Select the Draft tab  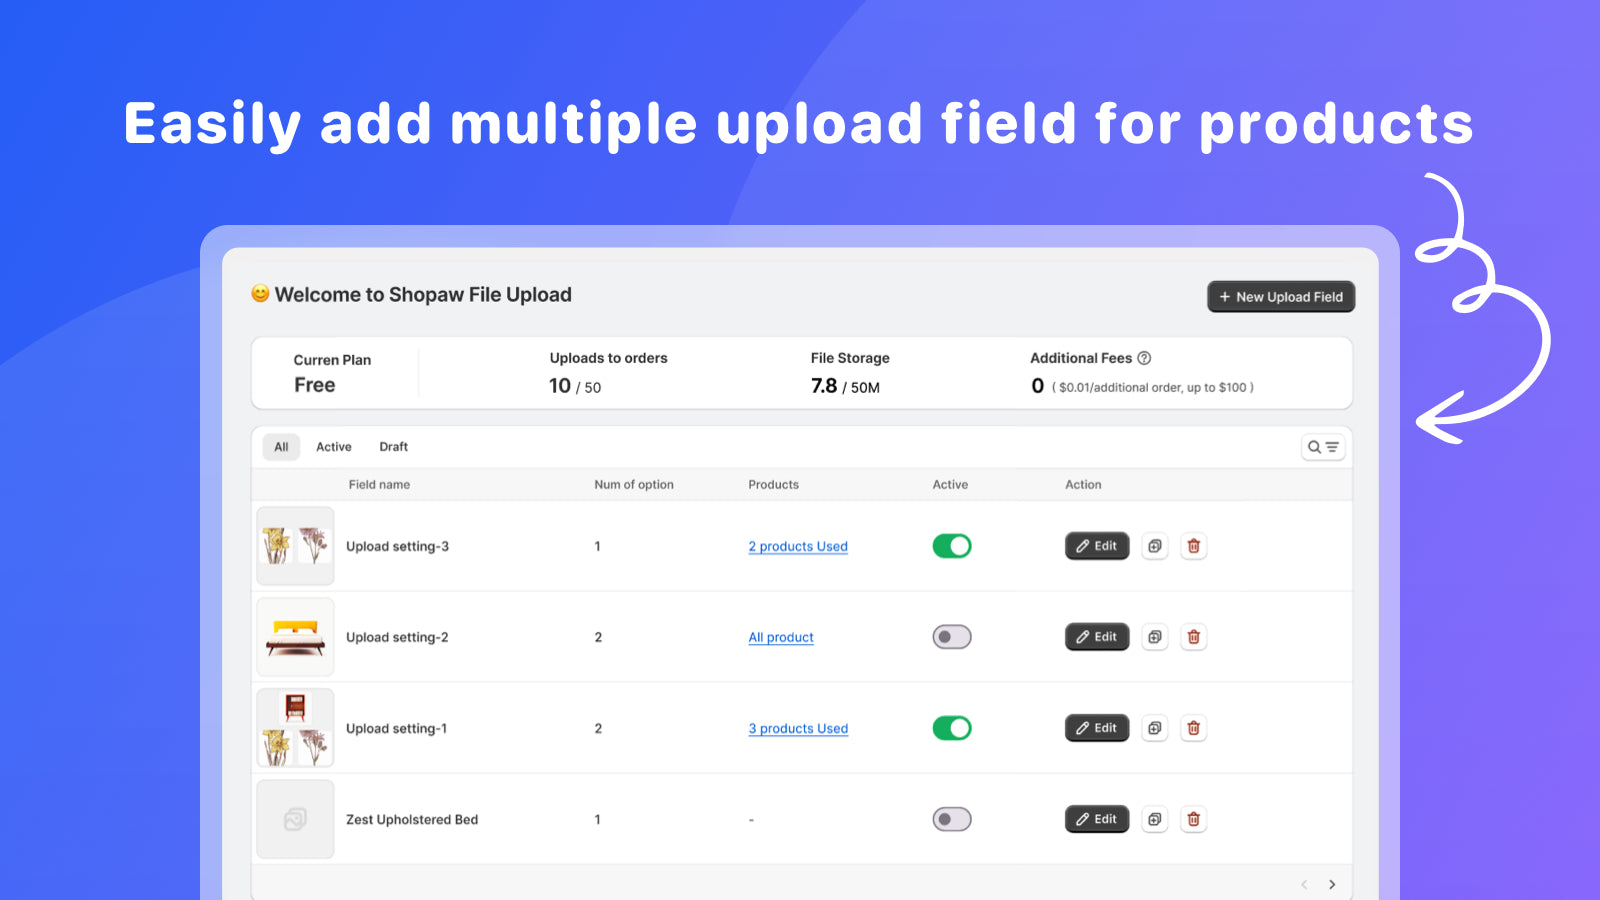click(x=393, y=447)
